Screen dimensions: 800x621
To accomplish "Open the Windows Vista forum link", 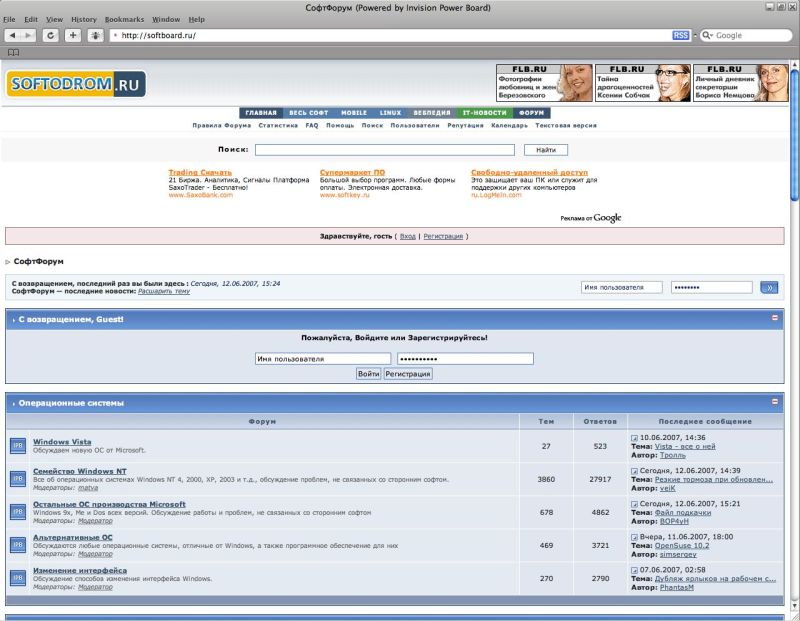I will (x=62, y=442).
